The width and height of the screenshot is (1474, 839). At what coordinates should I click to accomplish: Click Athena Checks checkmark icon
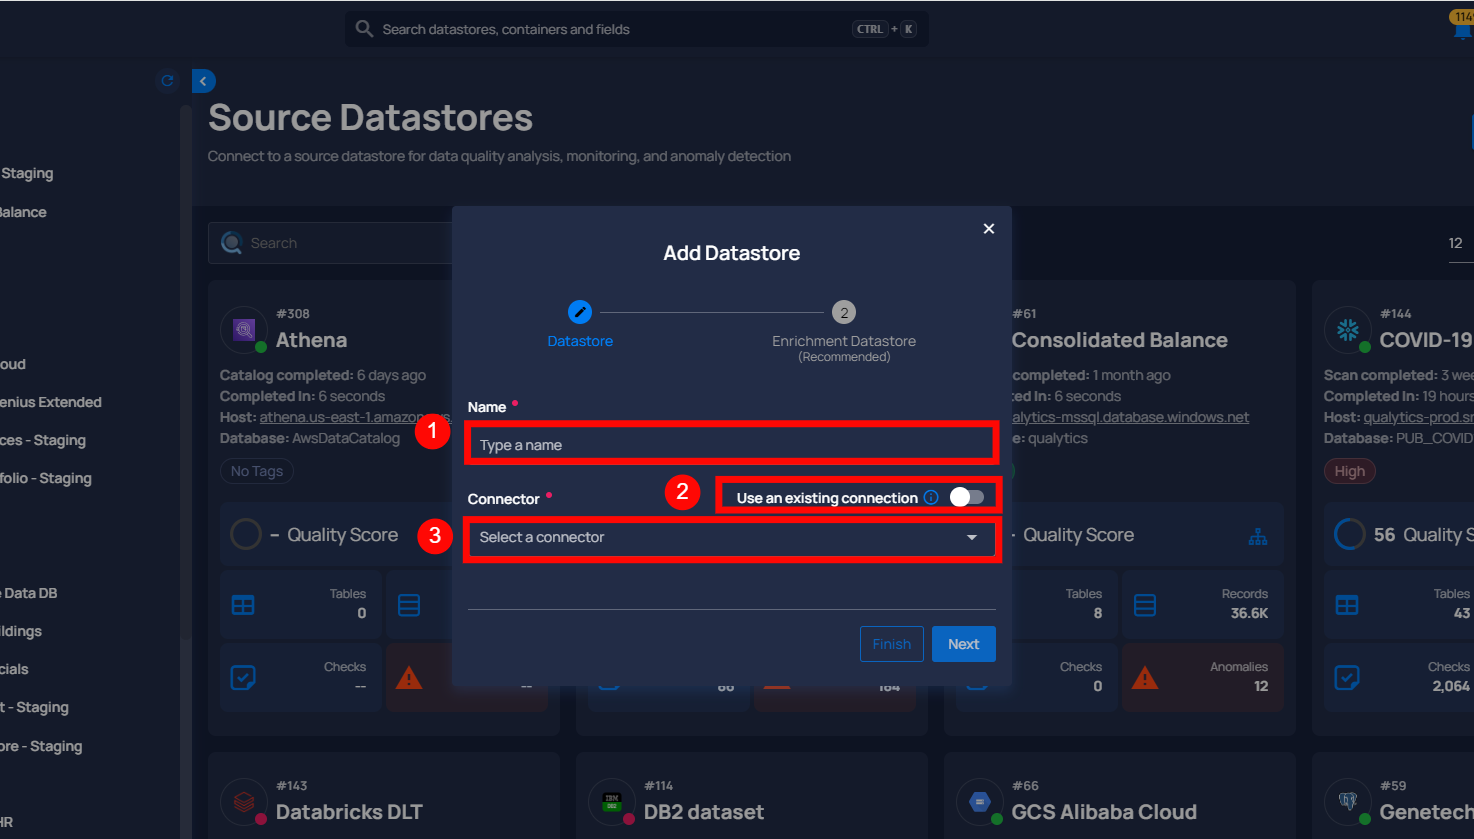pyautogui.click(x=243, y=678)
